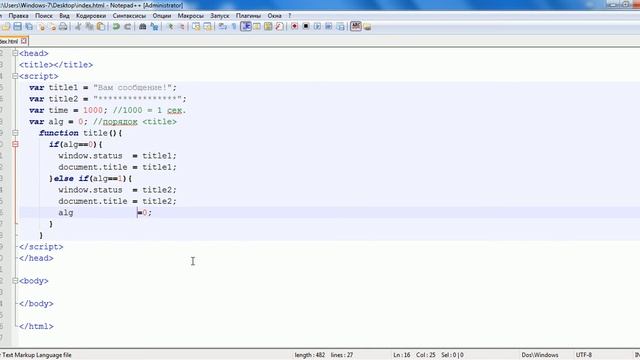This screenshot has height=360, width=640.
Task: Click the Print toolbar icon
Action: 63,27
